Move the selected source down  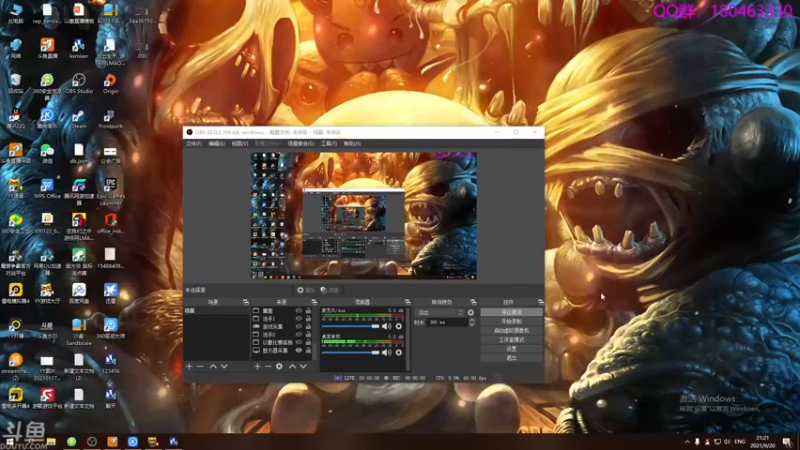click(304, 366)
